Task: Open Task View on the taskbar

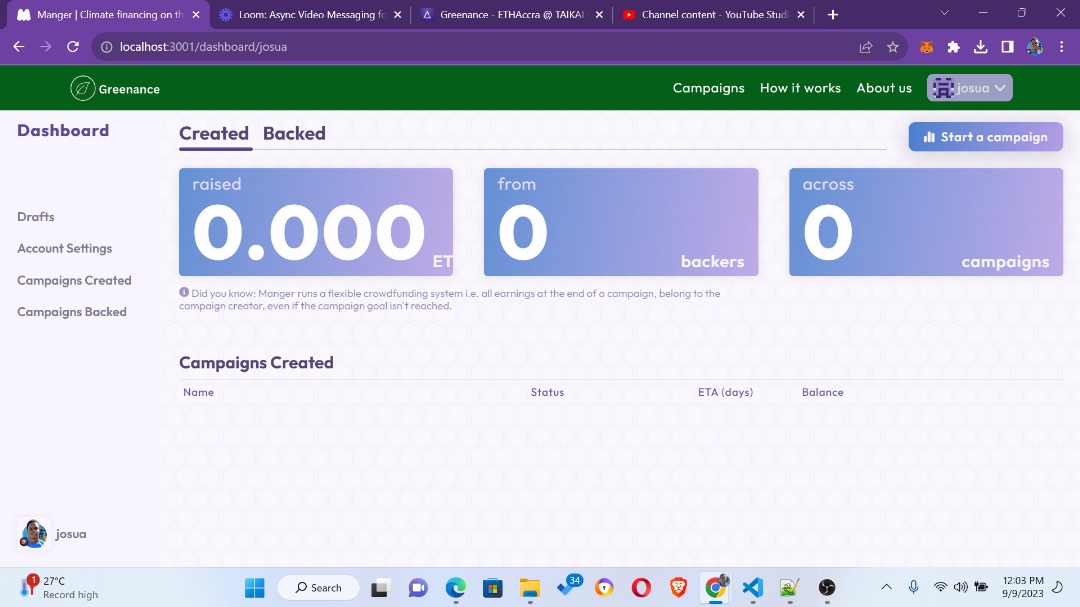Action: click(380, 588)
